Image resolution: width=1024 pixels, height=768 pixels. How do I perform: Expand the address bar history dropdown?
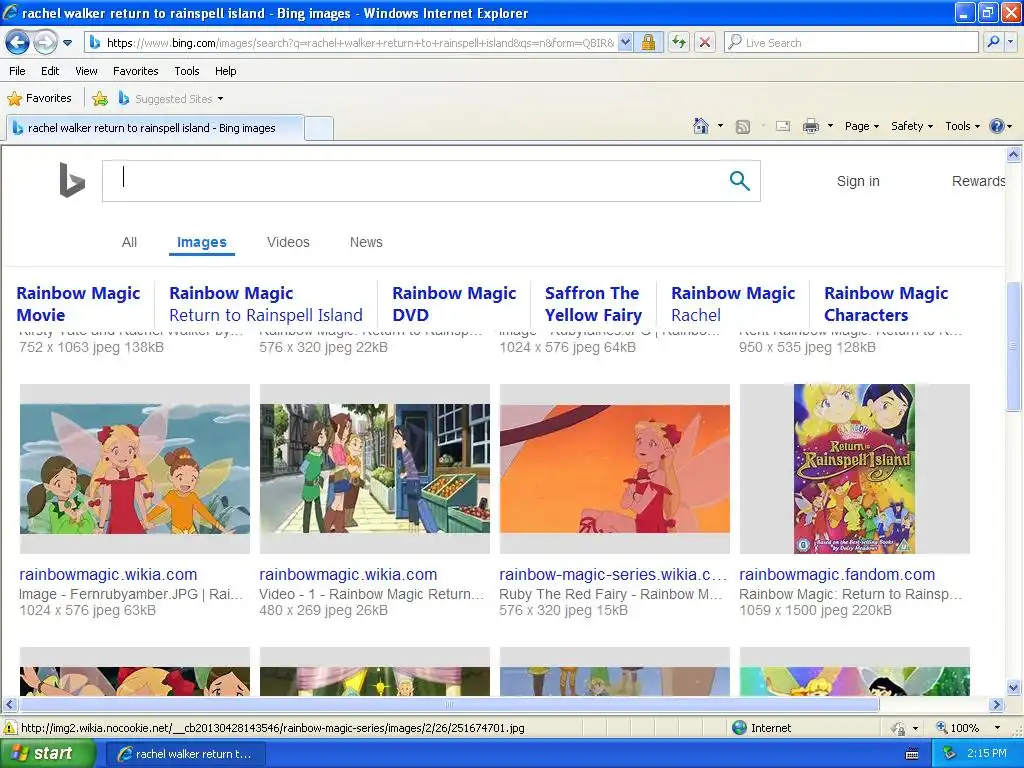pos(625,43)
